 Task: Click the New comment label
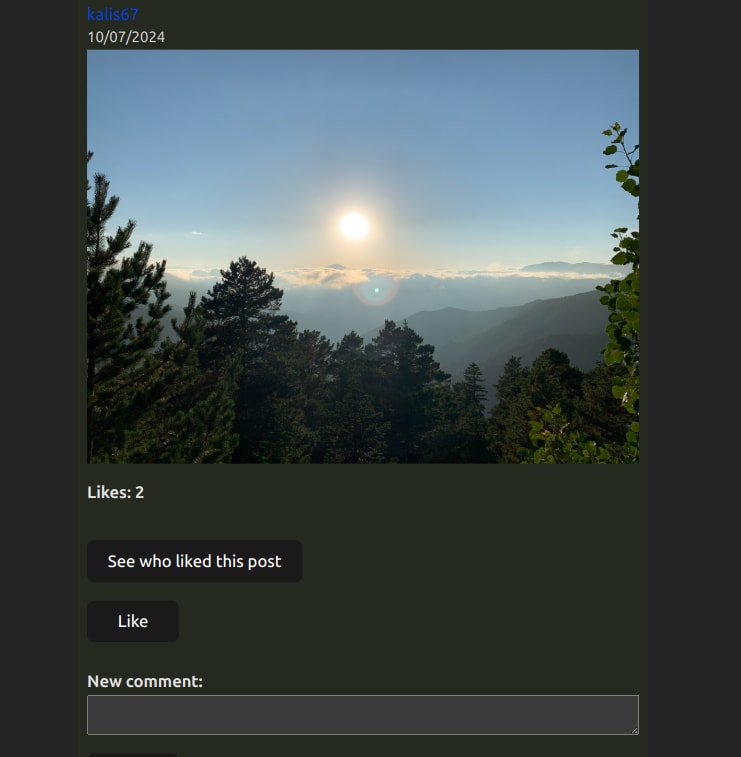[145, 681]
